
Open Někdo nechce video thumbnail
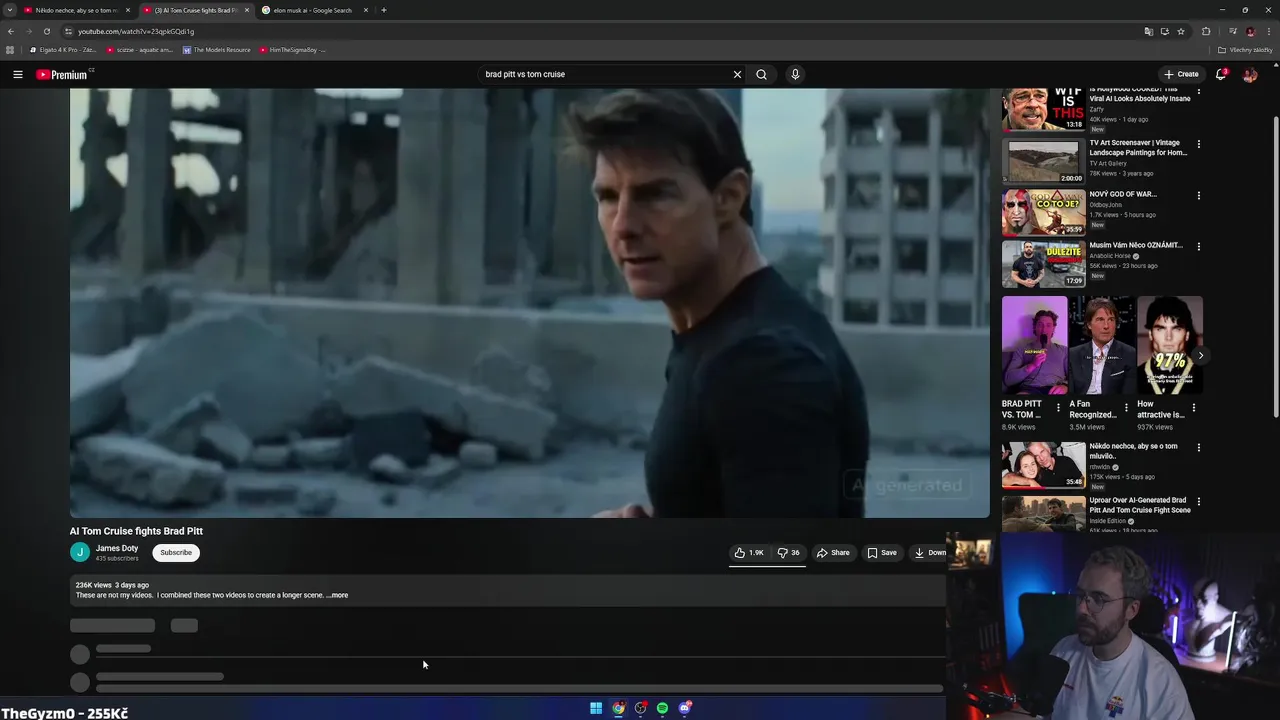coord(1043,465)
